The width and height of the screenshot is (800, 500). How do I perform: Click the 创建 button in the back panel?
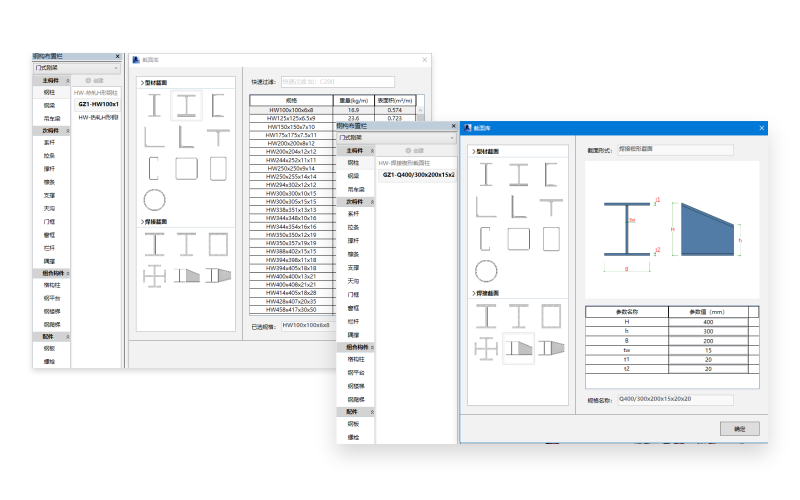click(95, 81)
